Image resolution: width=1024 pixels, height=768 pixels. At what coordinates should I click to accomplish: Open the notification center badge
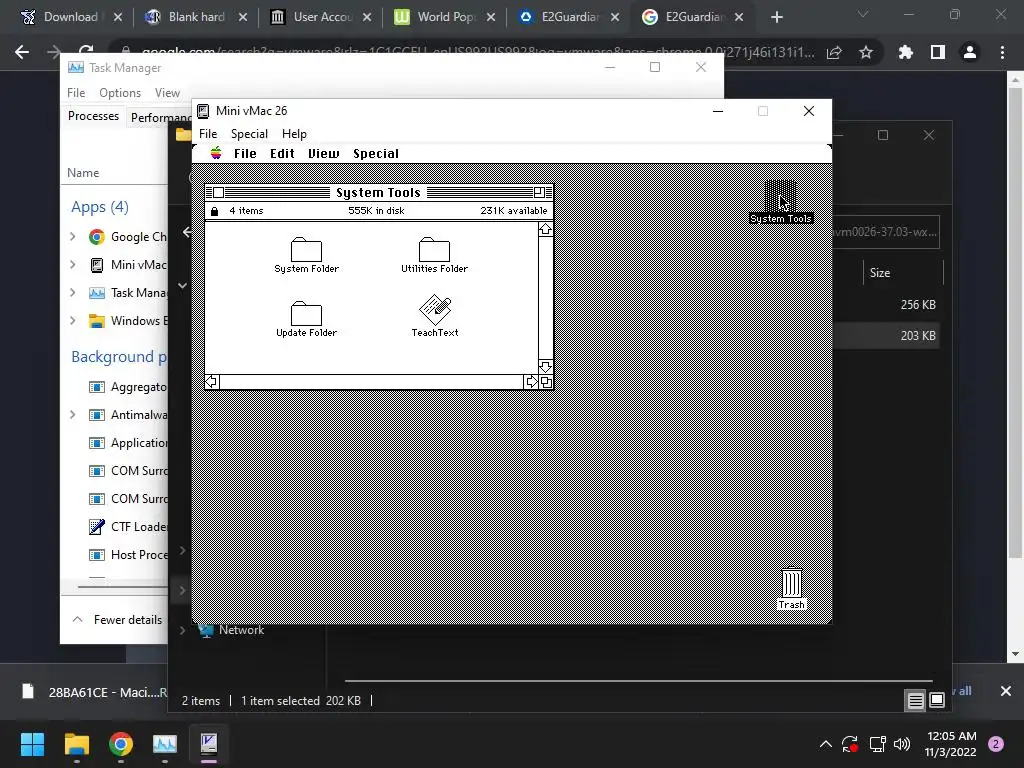click(996, 744)
